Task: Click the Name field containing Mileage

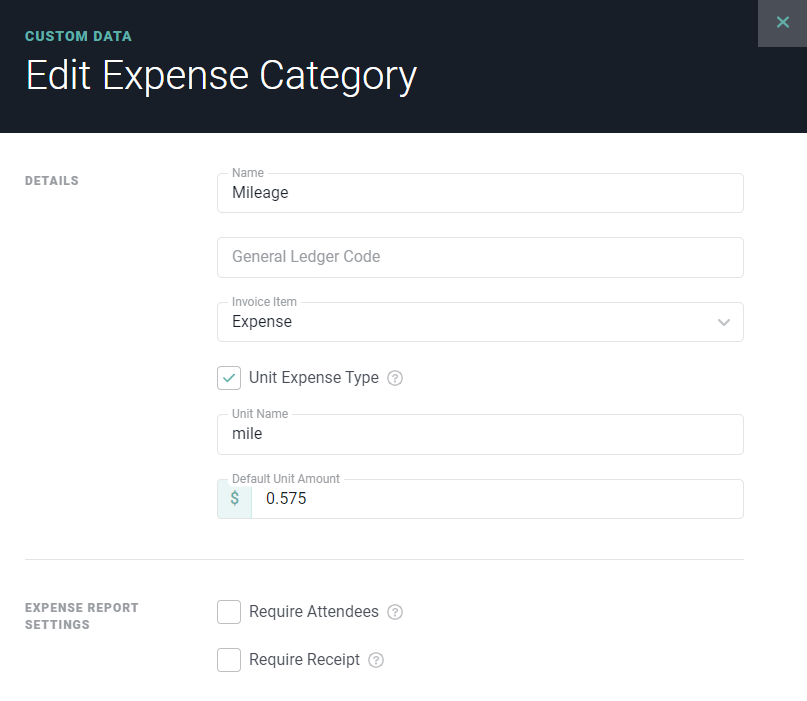Action: [480, 193]
